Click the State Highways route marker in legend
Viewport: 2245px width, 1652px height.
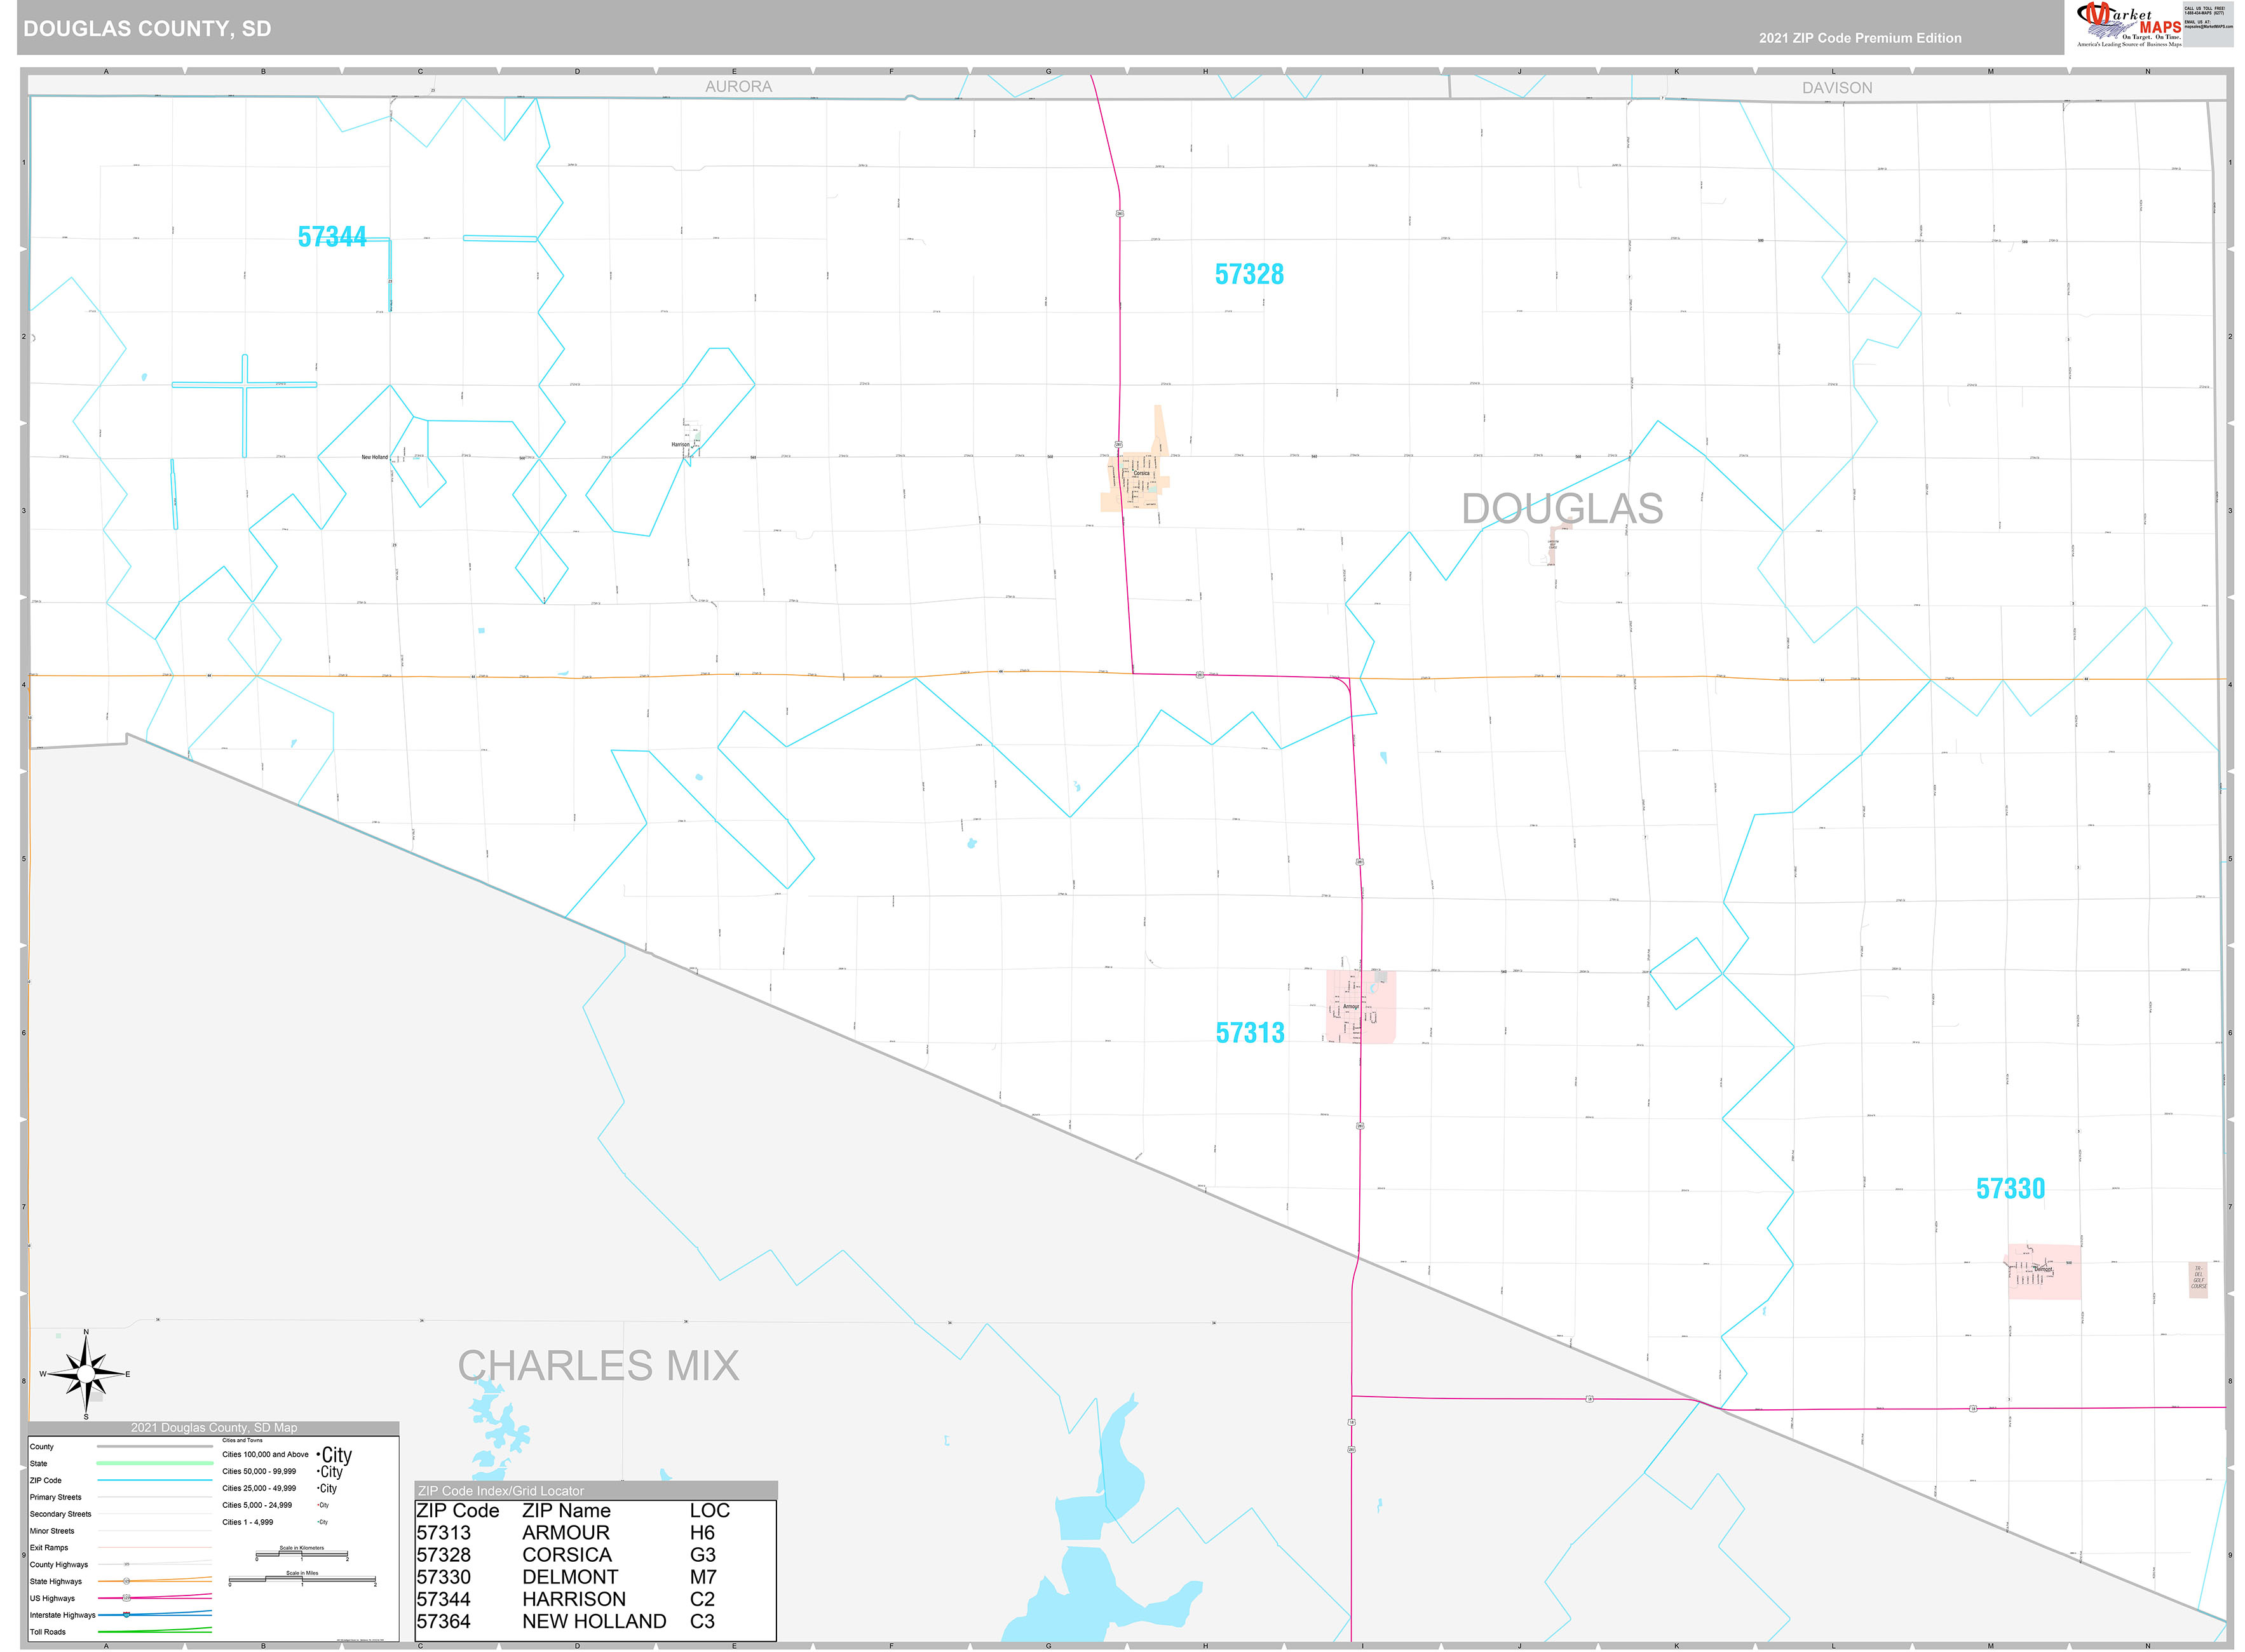point(127,1581)
